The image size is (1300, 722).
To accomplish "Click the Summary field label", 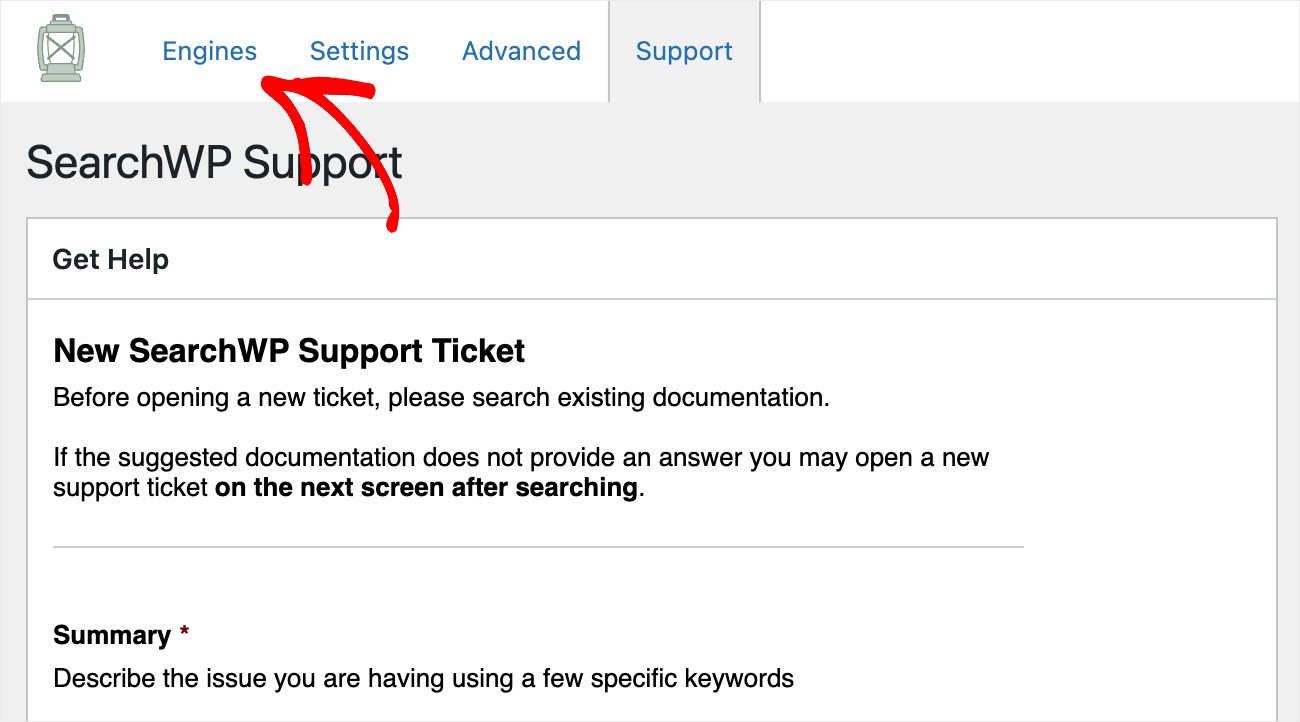I will 112,635.
